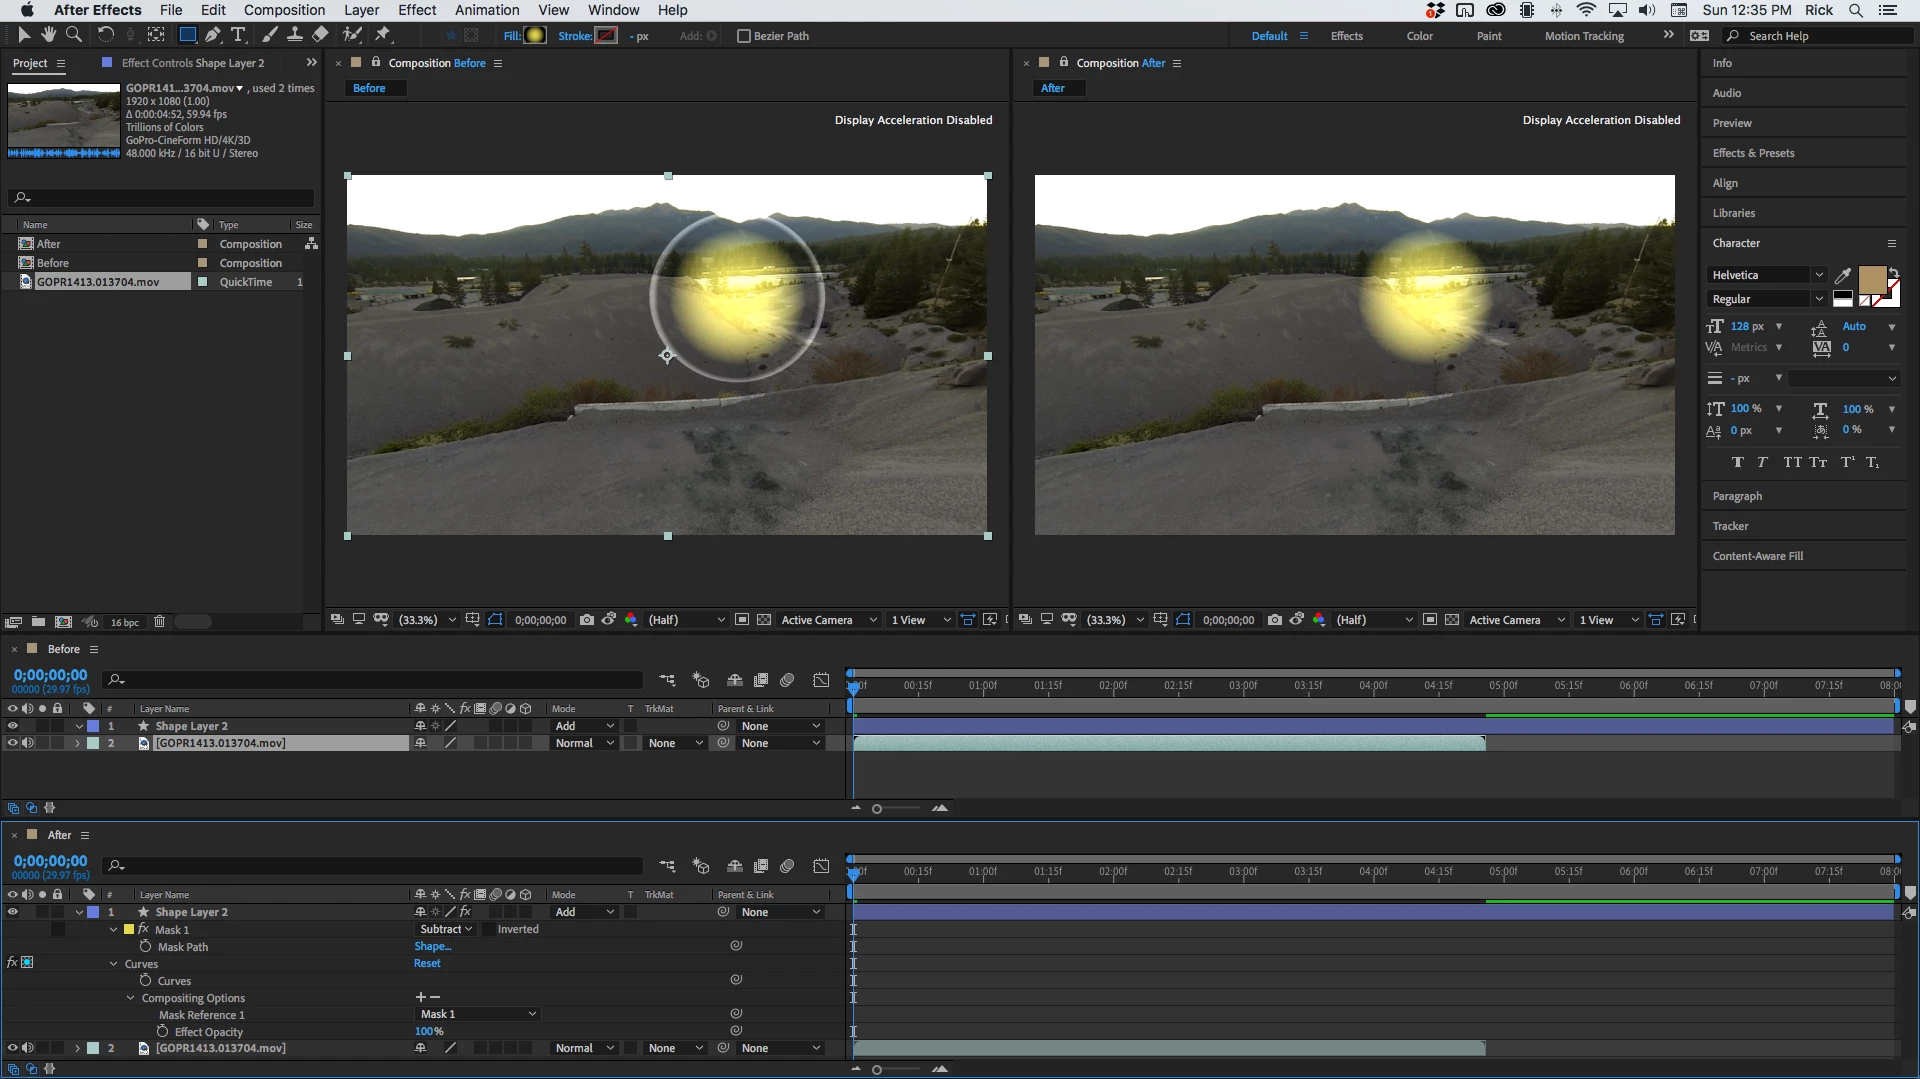
Task: Open the Content-Aware Fill panel
Action: tap(1757, 556)
